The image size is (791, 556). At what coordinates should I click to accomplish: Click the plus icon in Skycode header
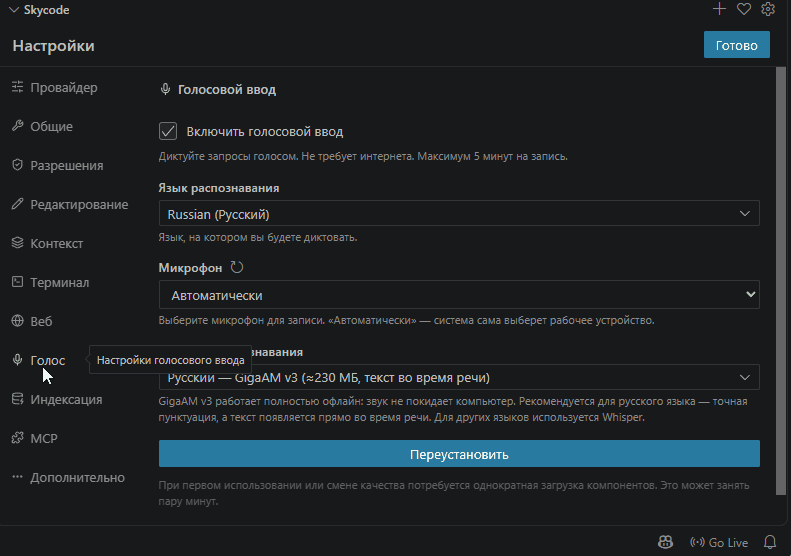(x=719, y=9)
